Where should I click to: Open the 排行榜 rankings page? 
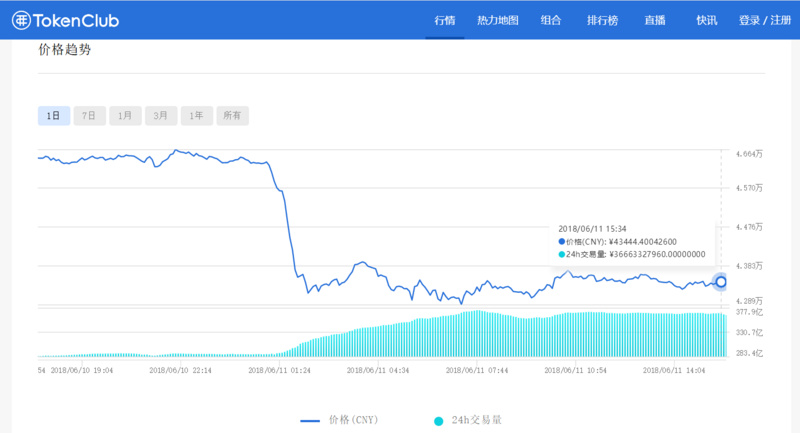pos(601,21)
